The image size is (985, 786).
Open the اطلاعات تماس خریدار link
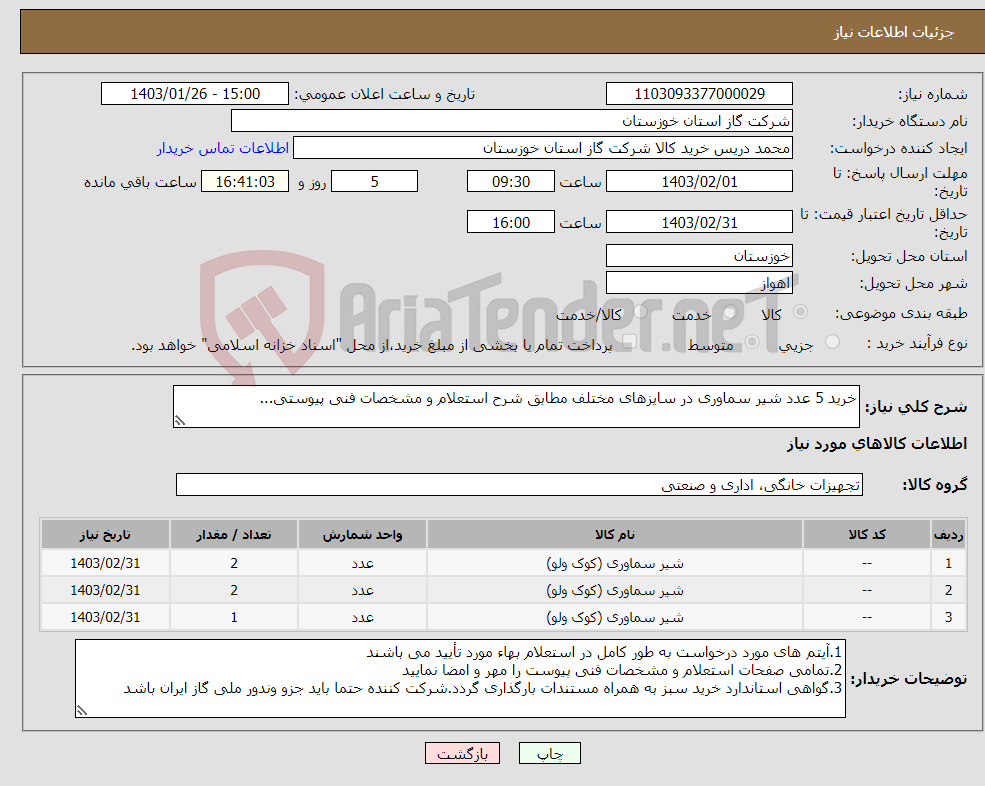[222, 148]
